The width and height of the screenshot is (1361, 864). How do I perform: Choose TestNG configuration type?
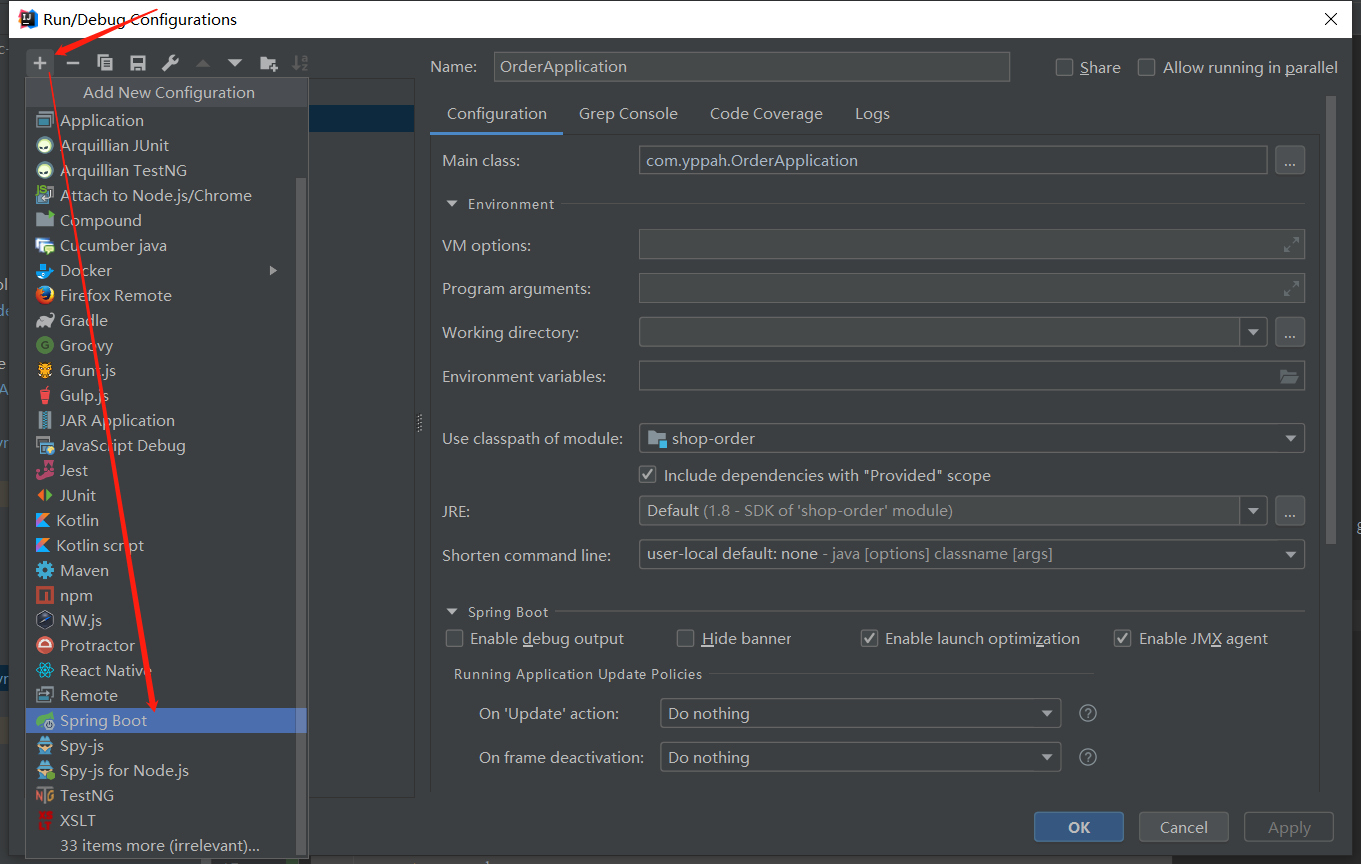pos(166,796)
